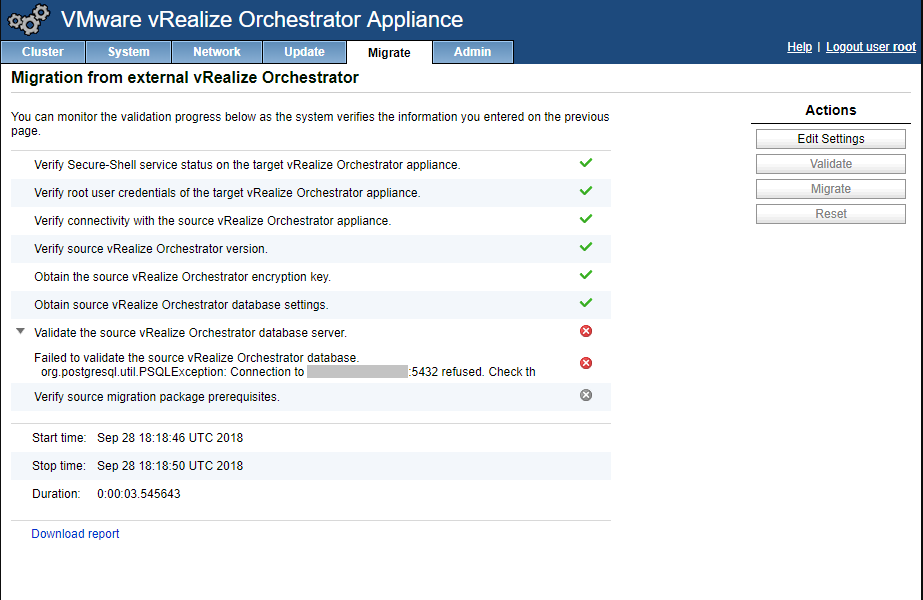Select 'Verify source vRealize Orchestrator version' text
This screenshot has height=600, width=923.
click(x=151, y=249)
